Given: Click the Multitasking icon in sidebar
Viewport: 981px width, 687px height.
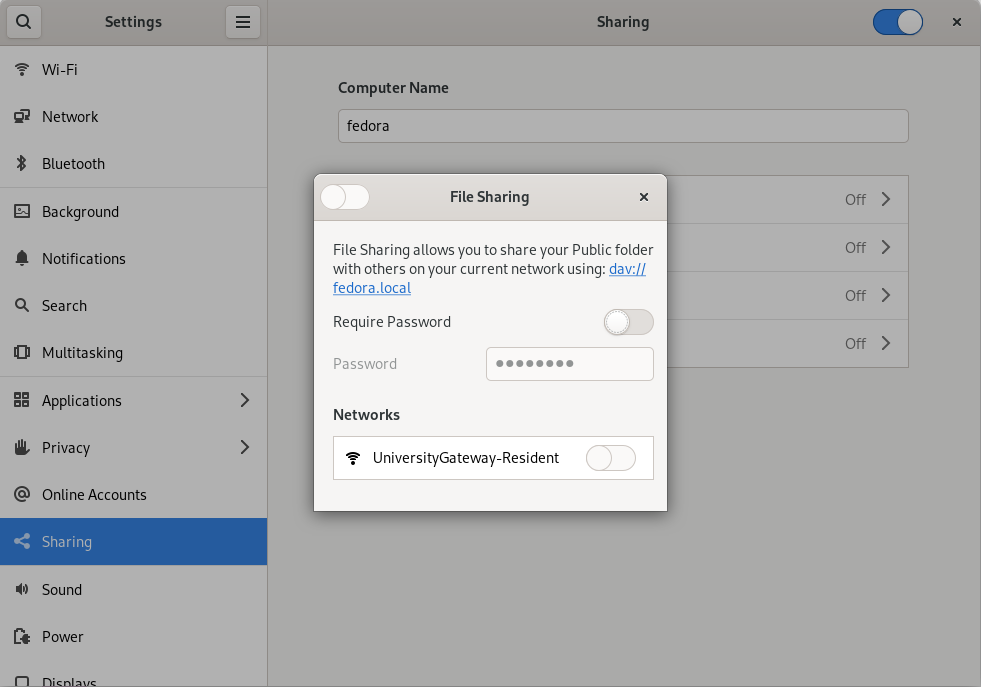Looking at the screenshot, I should click(x=22, y=352).
